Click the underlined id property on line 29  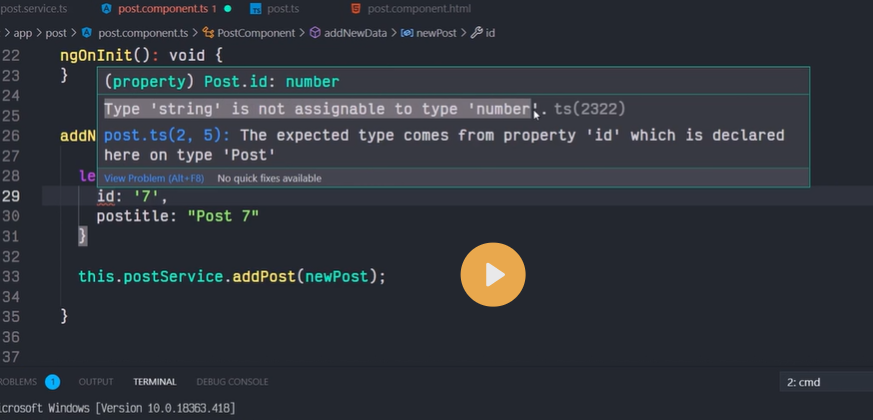(106, 196)
